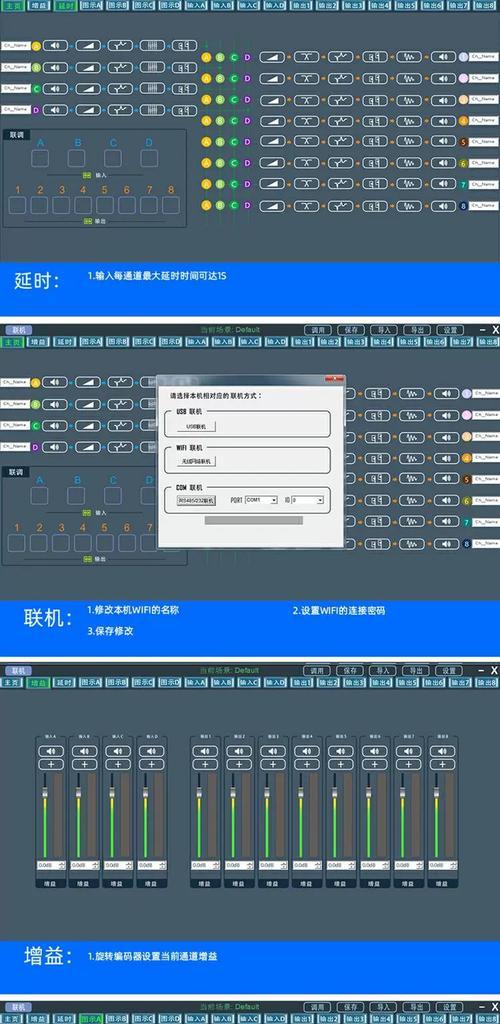Click the 无线网络联机 button
Screen dimensions: 500x1024
(196, 461)
